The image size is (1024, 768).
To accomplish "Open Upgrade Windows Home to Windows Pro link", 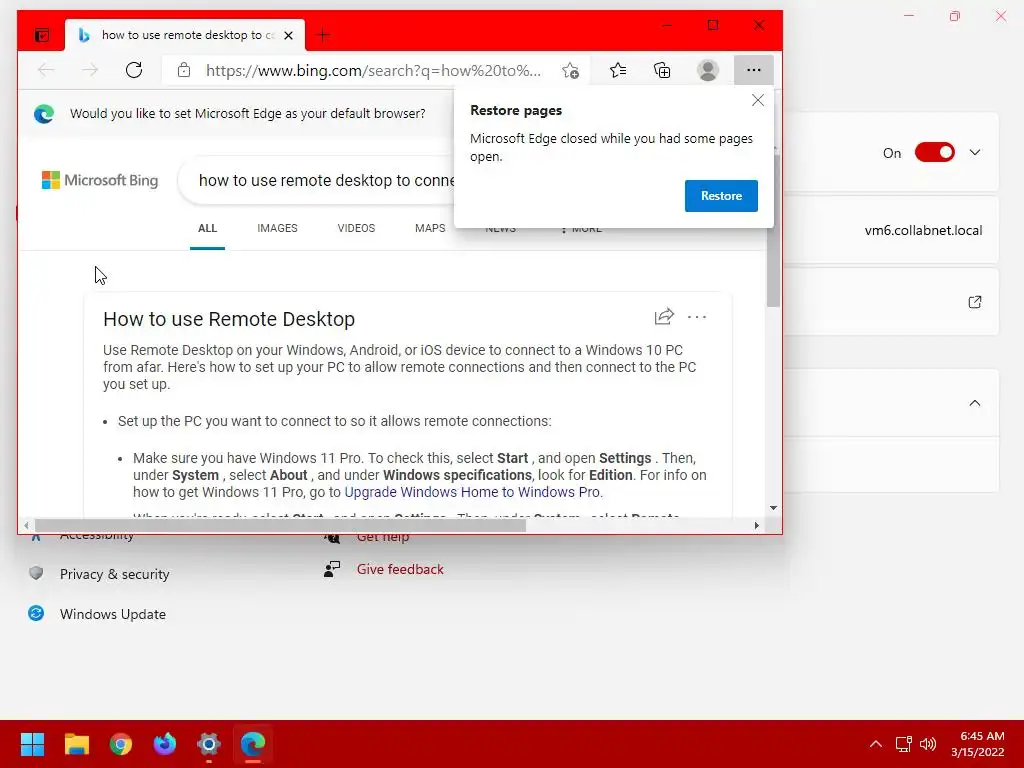I will 472,492.
